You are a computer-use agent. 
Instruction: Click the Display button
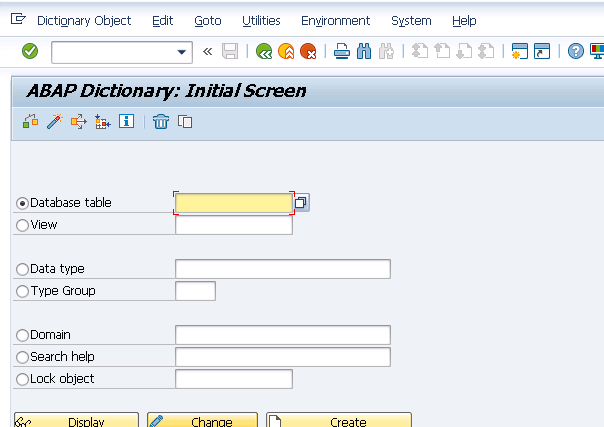point(76,420)
